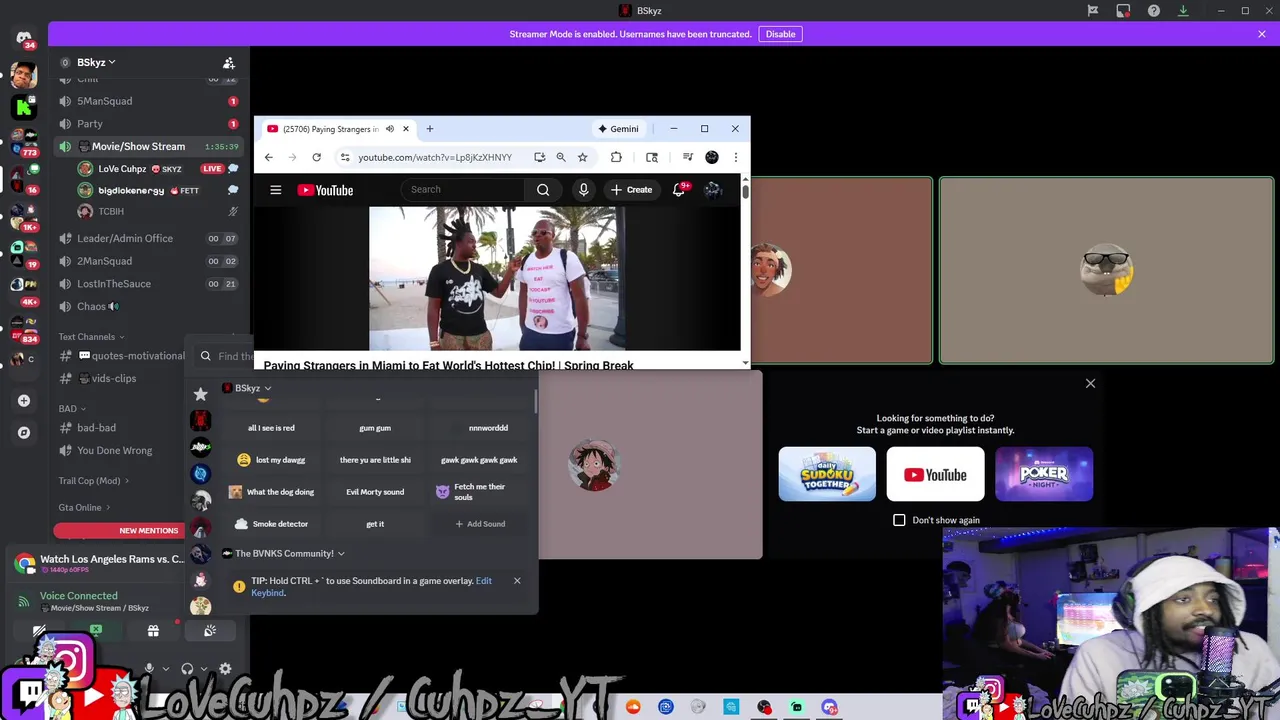
Task: Open the soundboard favorites star icon
Action: [200, 394]
